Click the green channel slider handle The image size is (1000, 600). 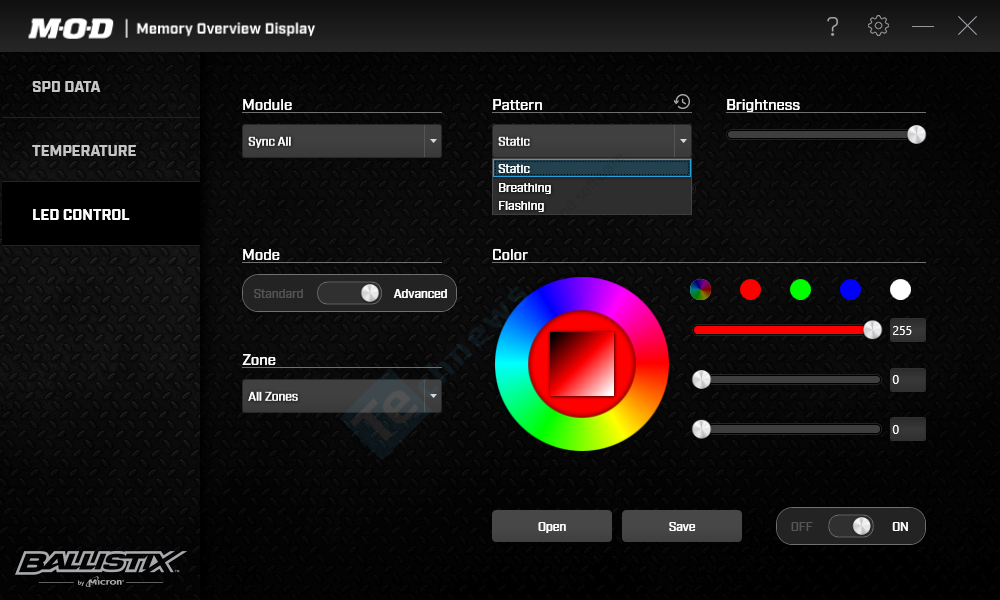click(x=702, y=379)
